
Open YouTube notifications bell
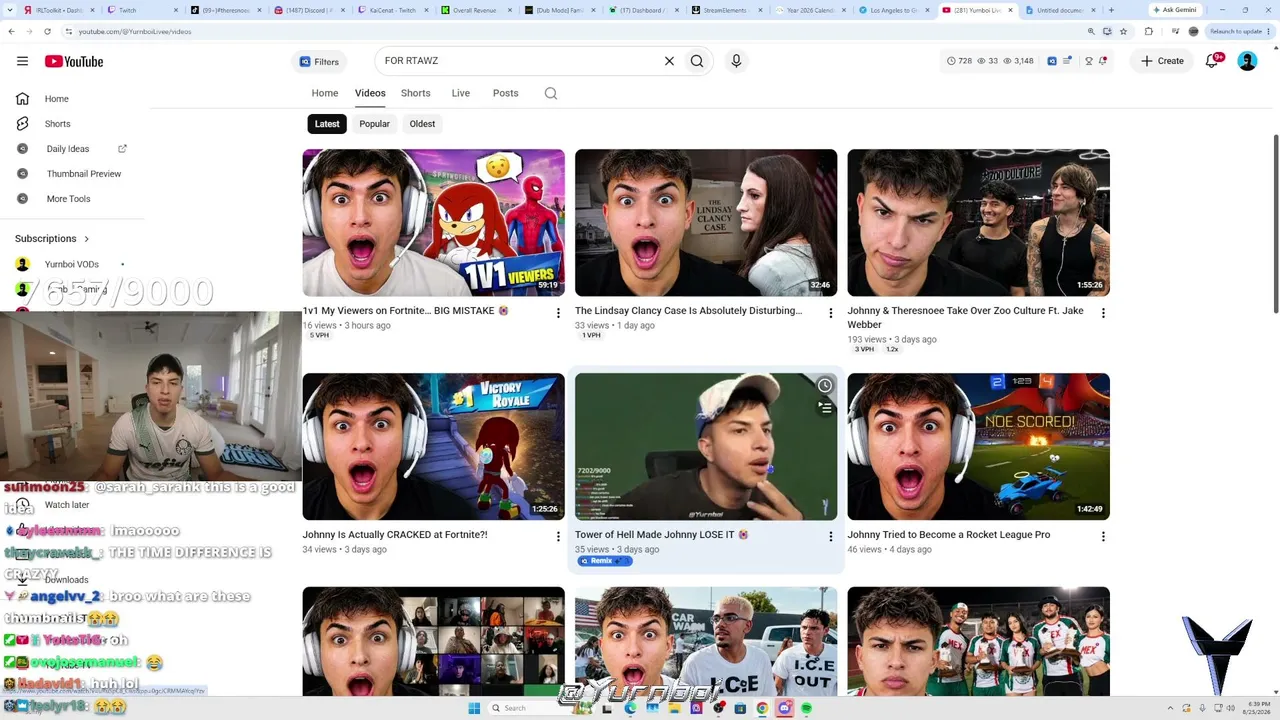click(1212, 61)
